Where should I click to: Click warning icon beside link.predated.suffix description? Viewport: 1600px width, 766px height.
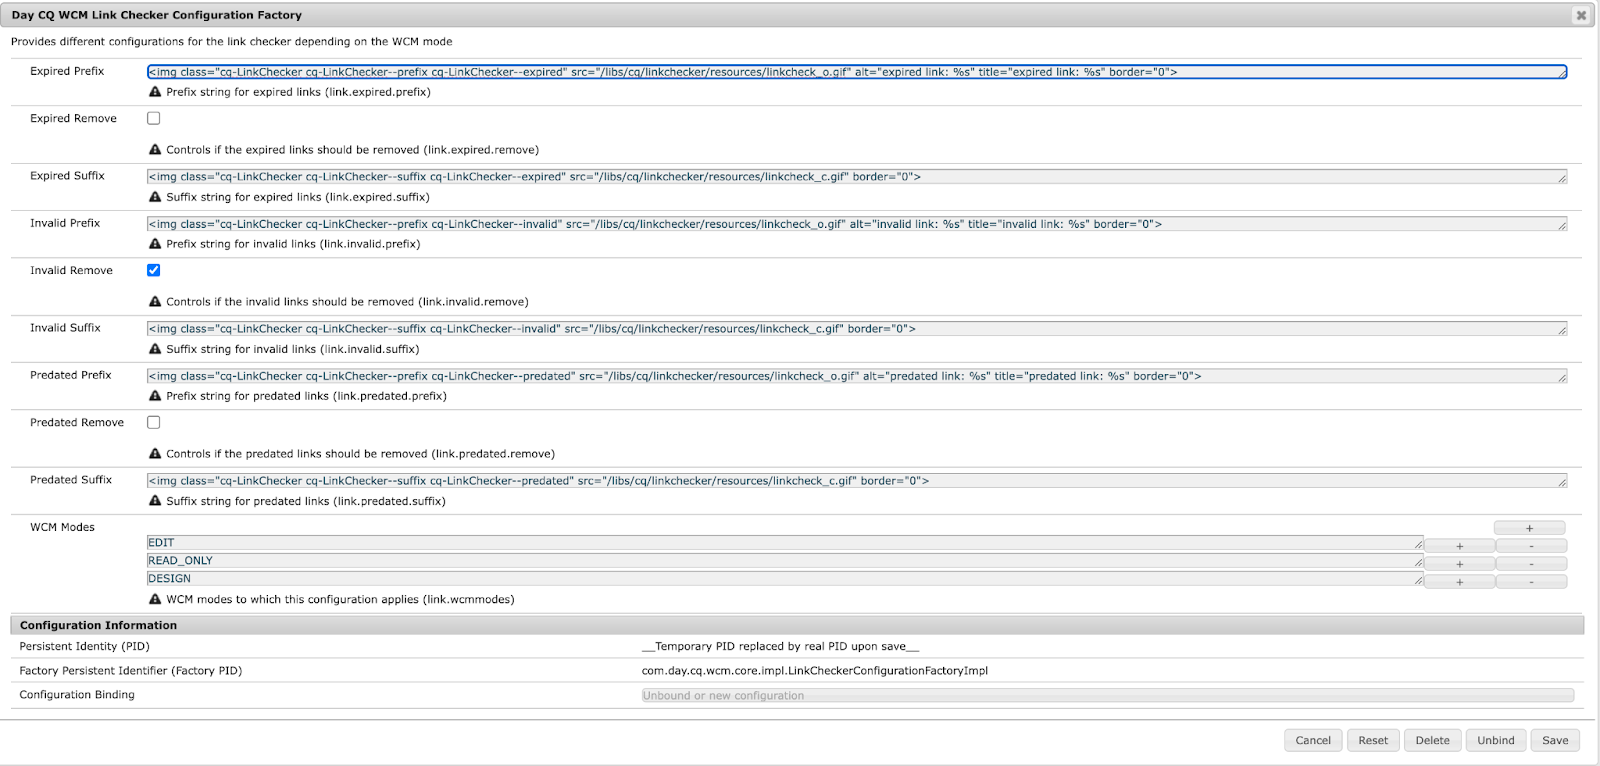(x=155, y=501)
